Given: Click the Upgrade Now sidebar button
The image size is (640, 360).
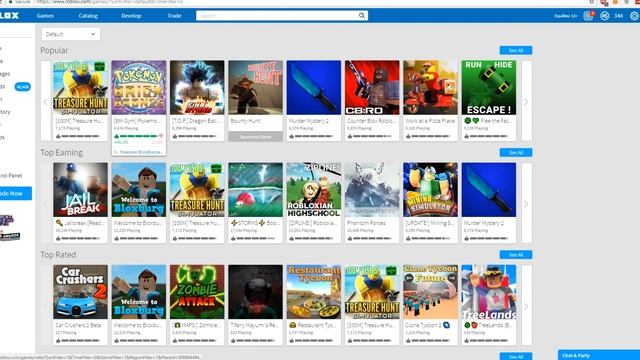Looking at the screenshot, I should (15, 193).
